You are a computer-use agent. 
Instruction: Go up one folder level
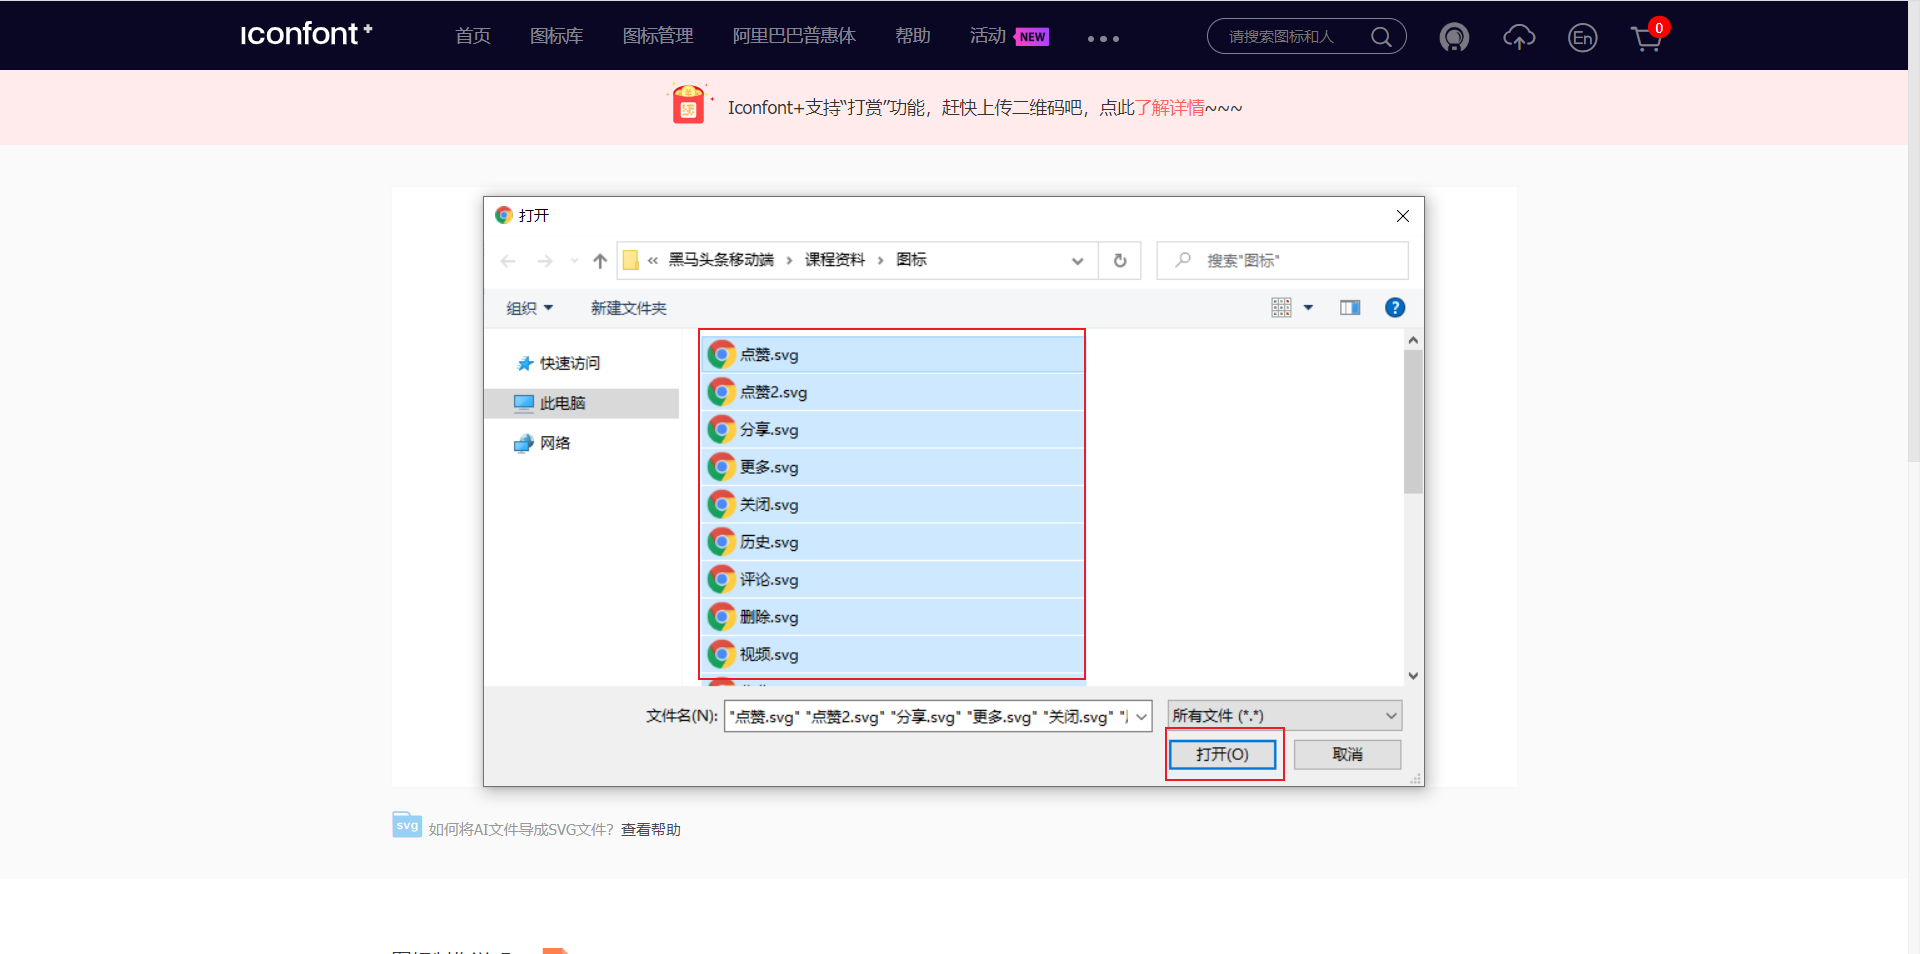click(600, 261)
